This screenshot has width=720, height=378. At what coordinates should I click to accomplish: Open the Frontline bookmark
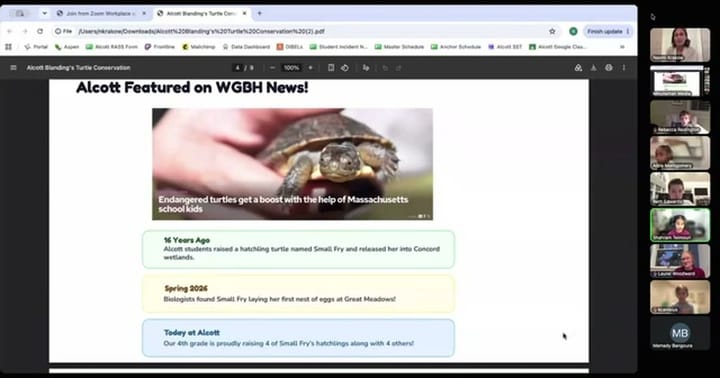pos(160,47)
